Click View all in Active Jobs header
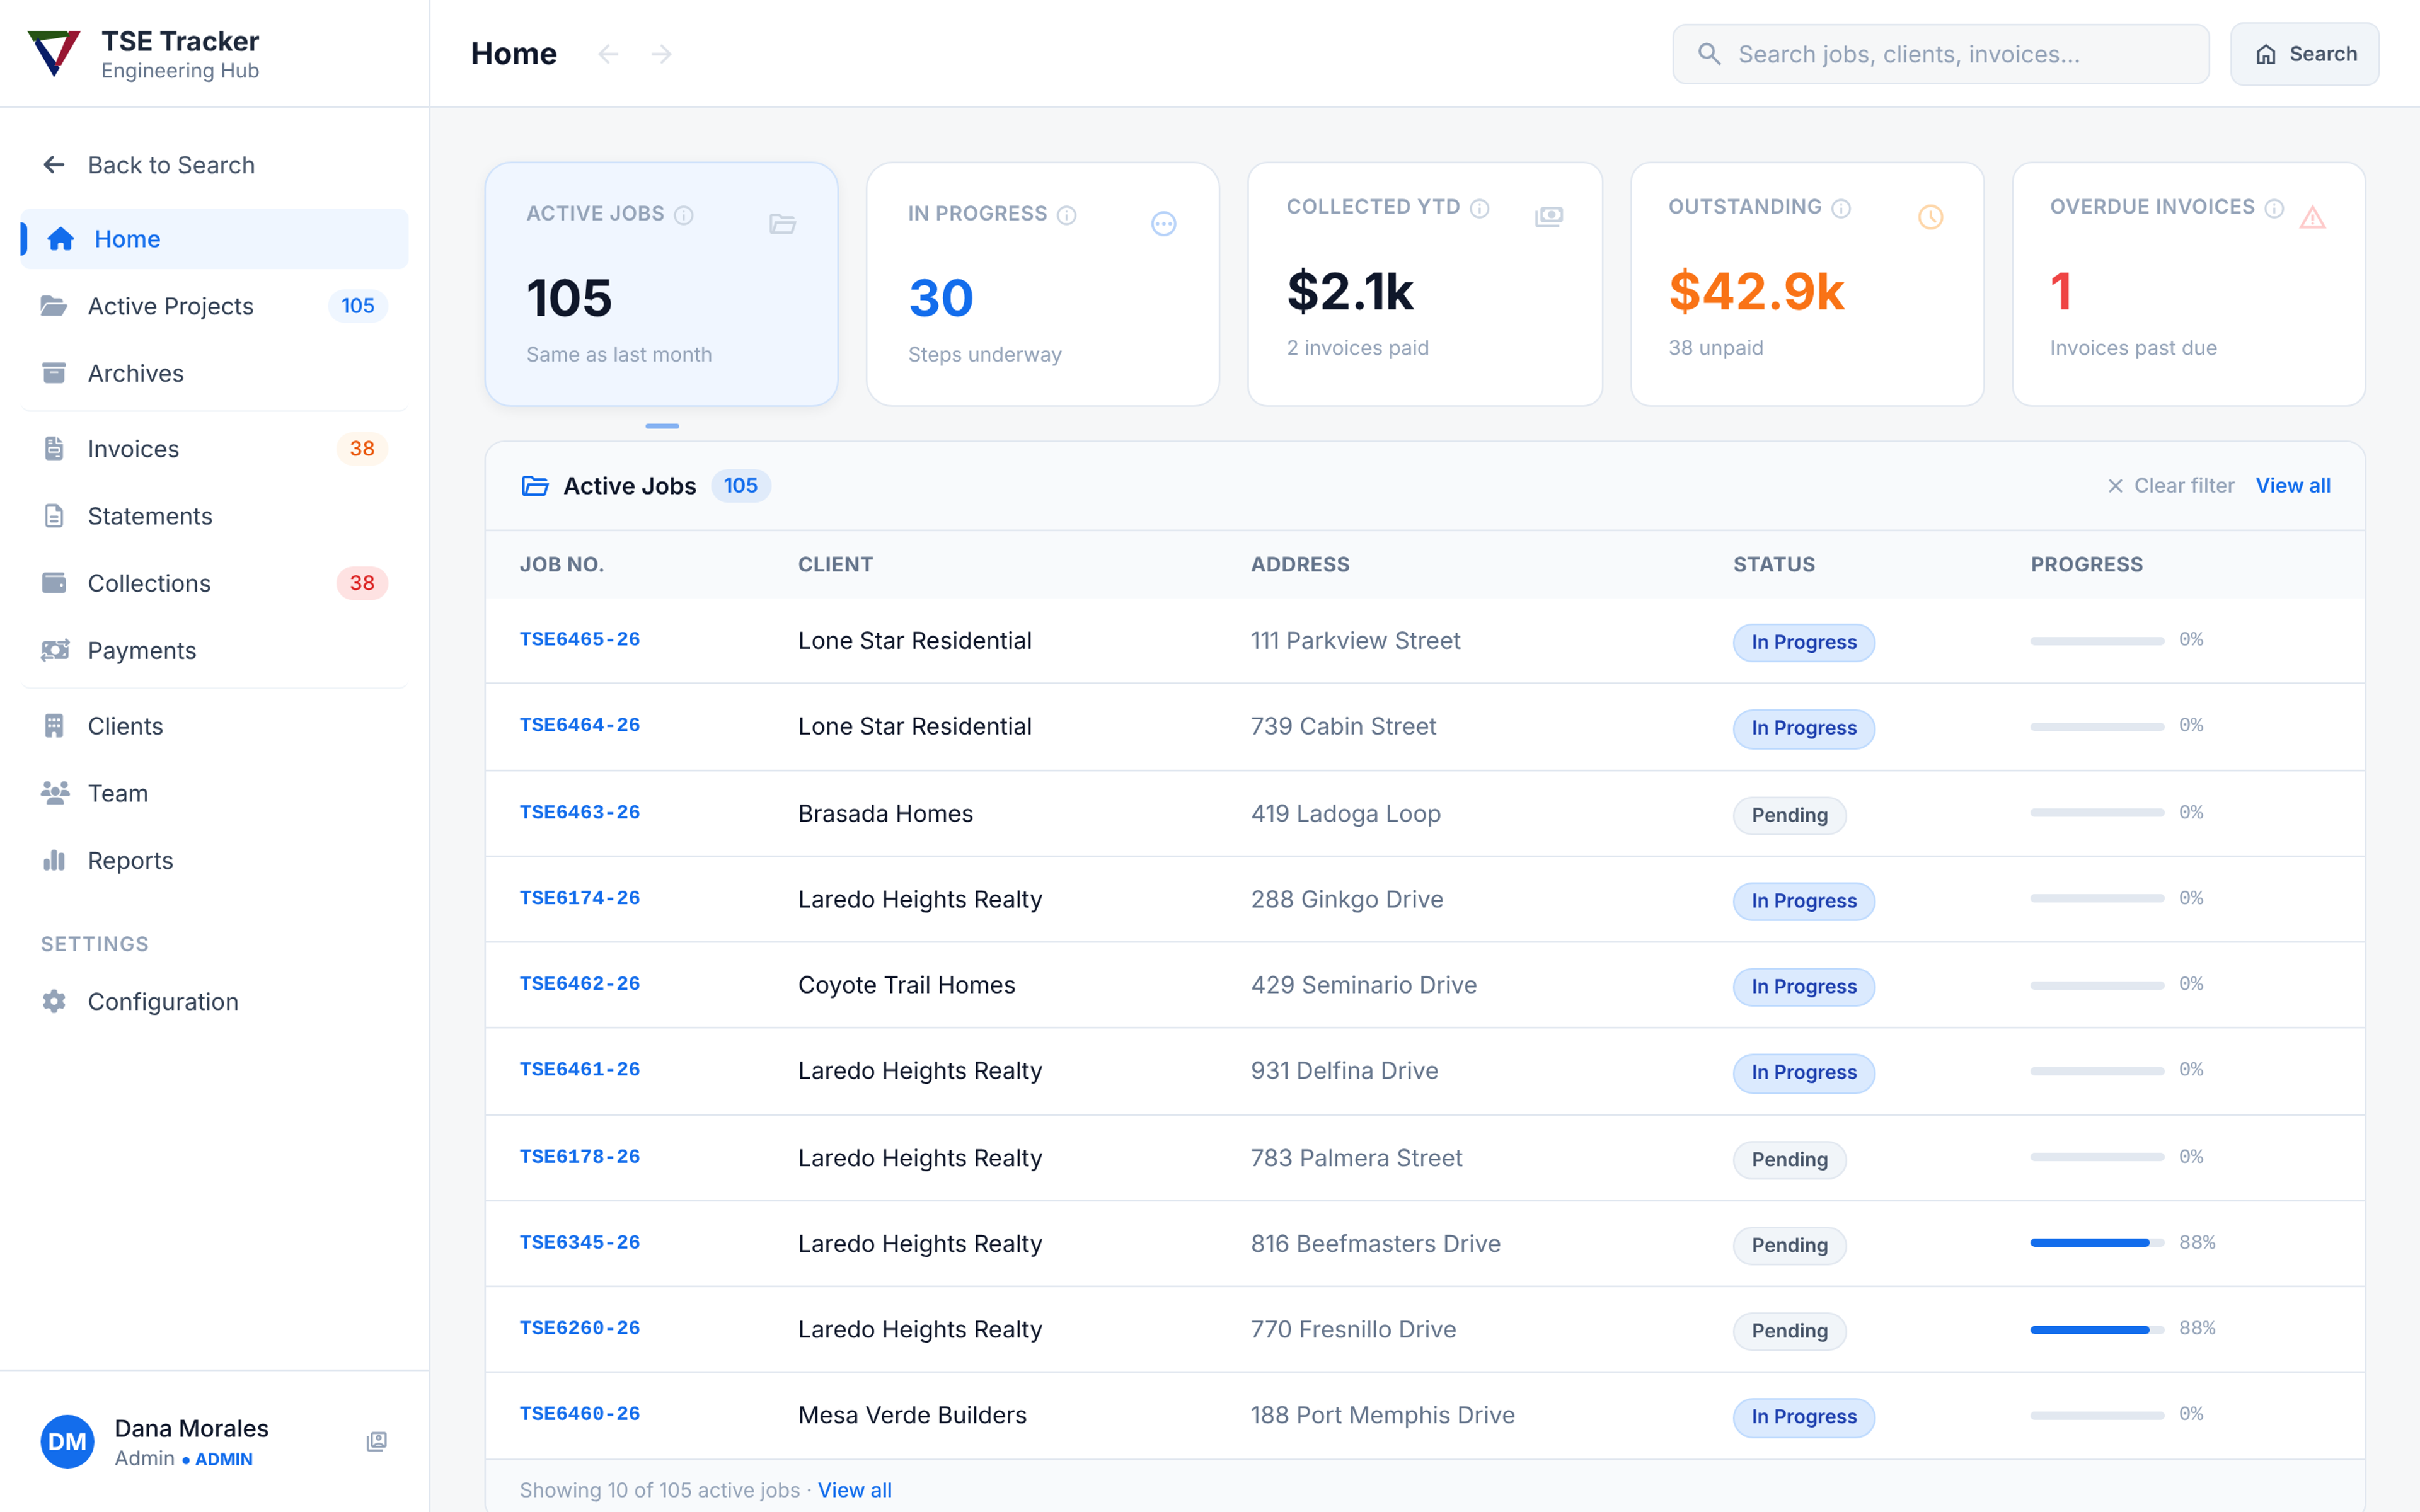The image size is (2420, 1512). click(x=2292, y=486)
